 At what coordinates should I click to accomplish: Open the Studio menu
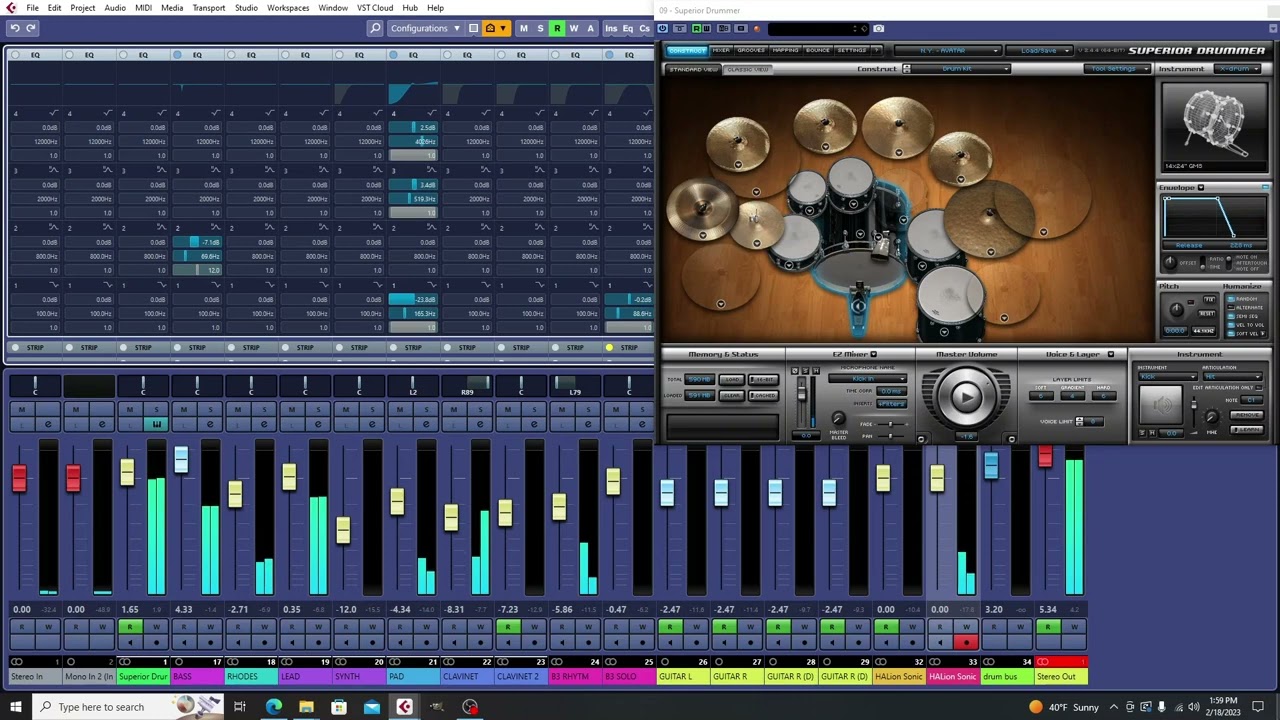(246, 8)
